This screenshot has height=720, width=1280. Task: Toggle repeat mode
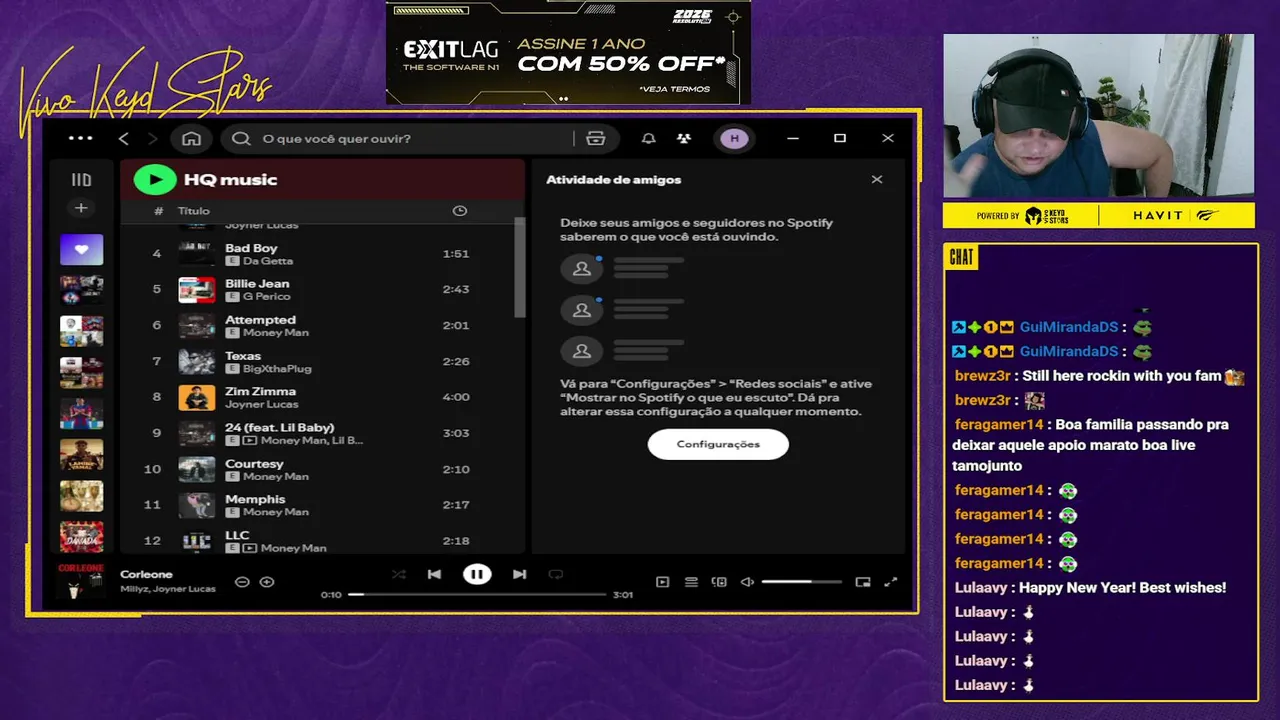[556, 574]
